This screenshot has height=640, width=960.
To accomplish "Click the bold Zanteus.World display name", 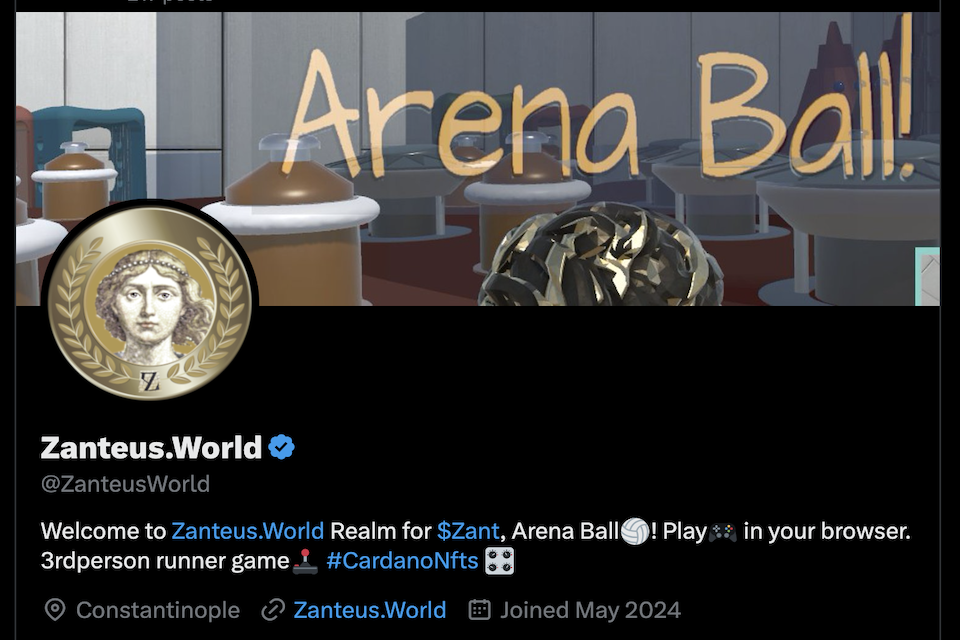I will [x=151, y=448].
